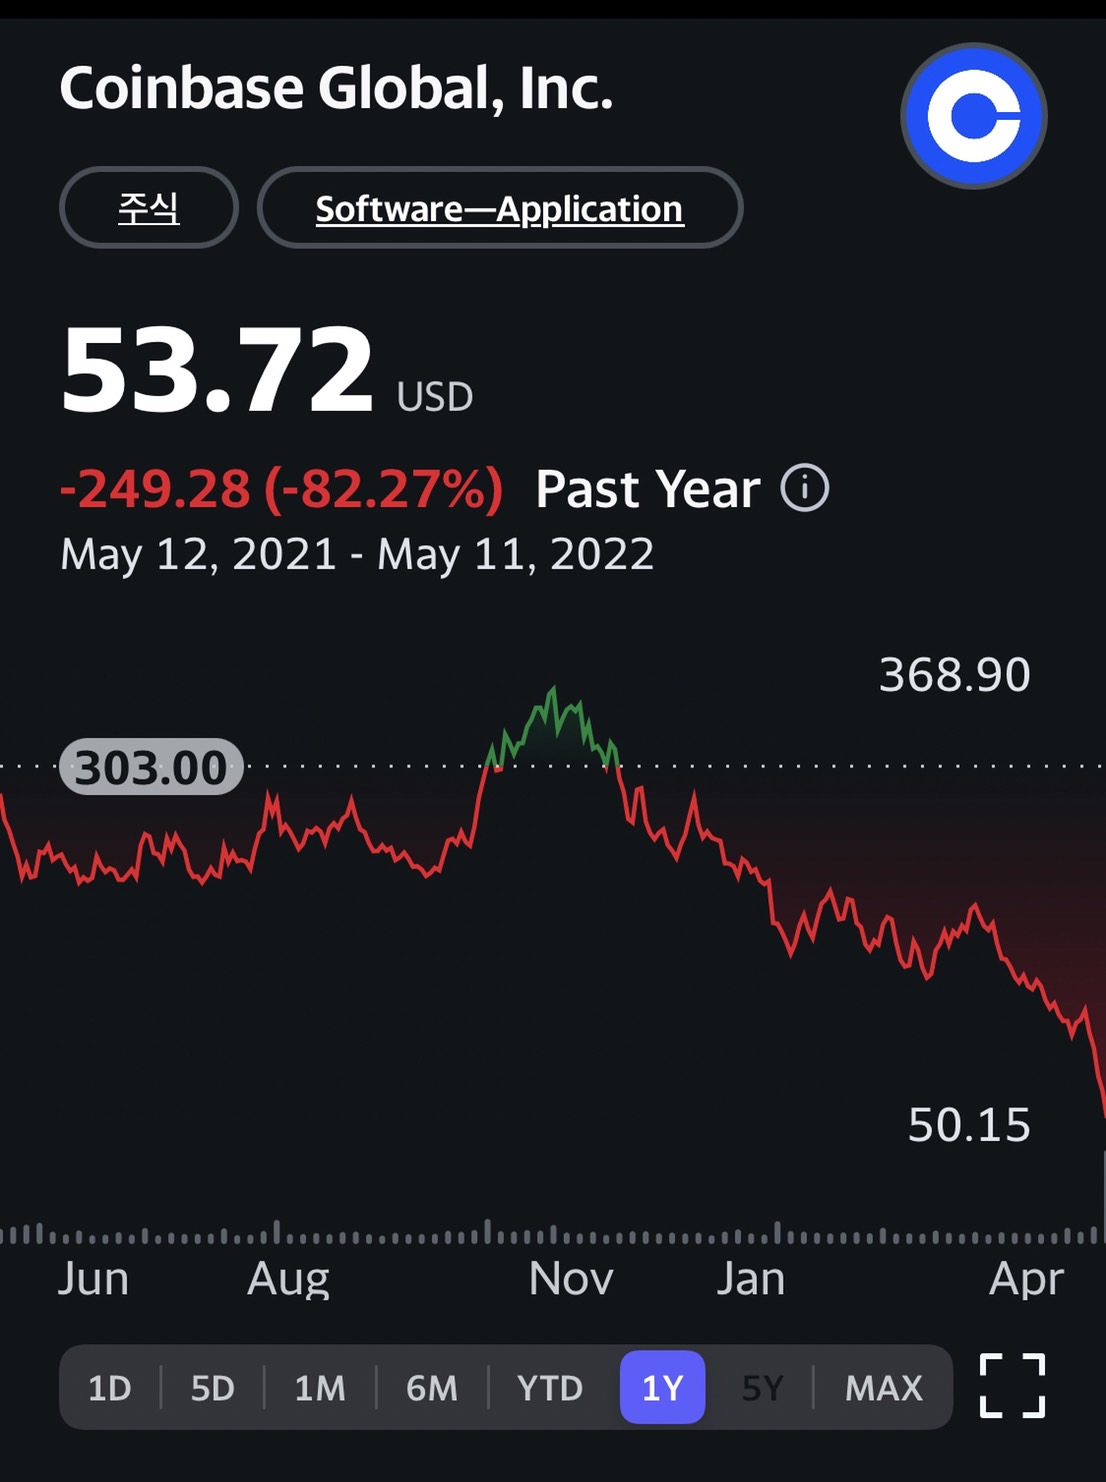Tap the volume bars above Aug
1106x1482 pixels.
tap(277, 1232)
